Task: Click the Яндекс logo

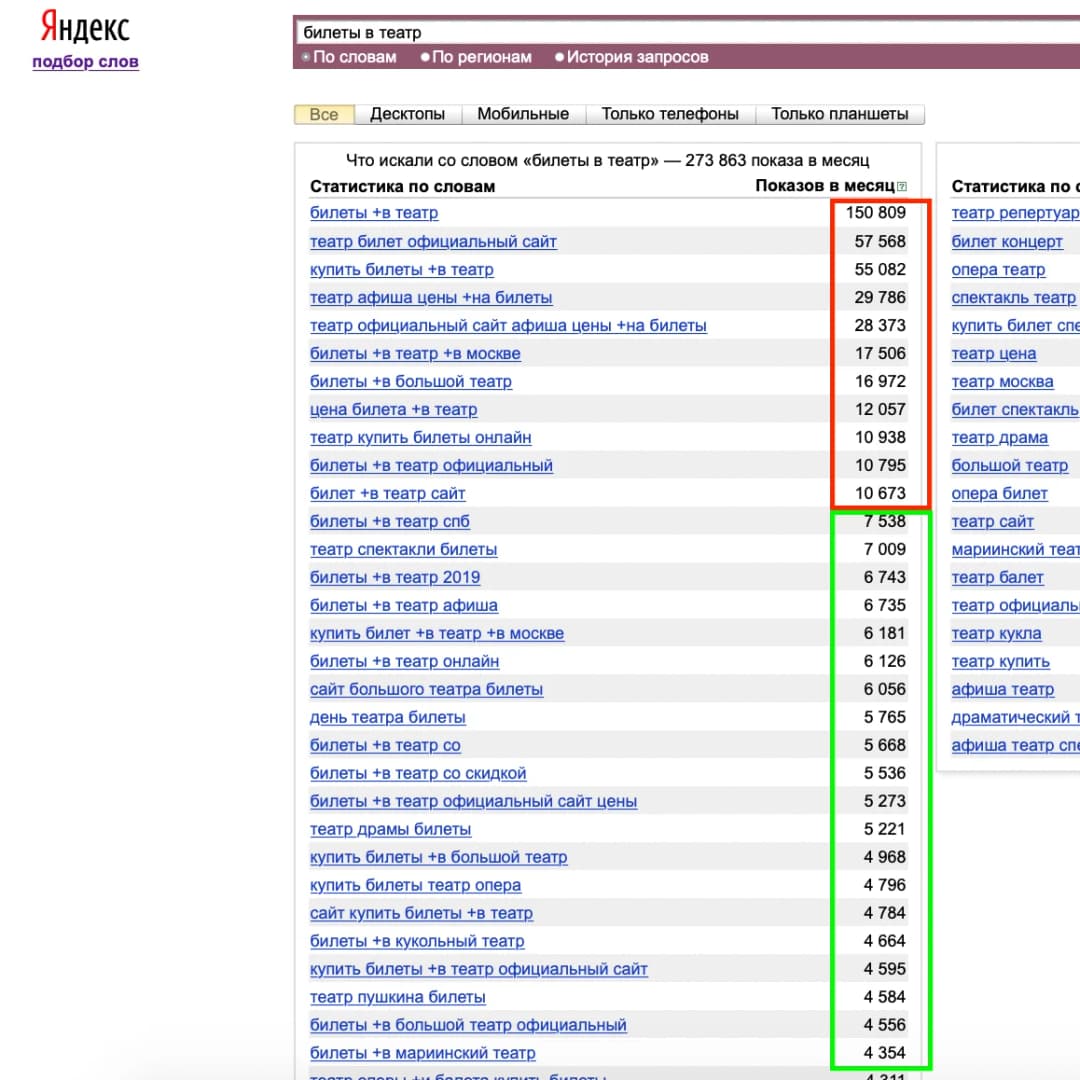Action: [85, 27]
